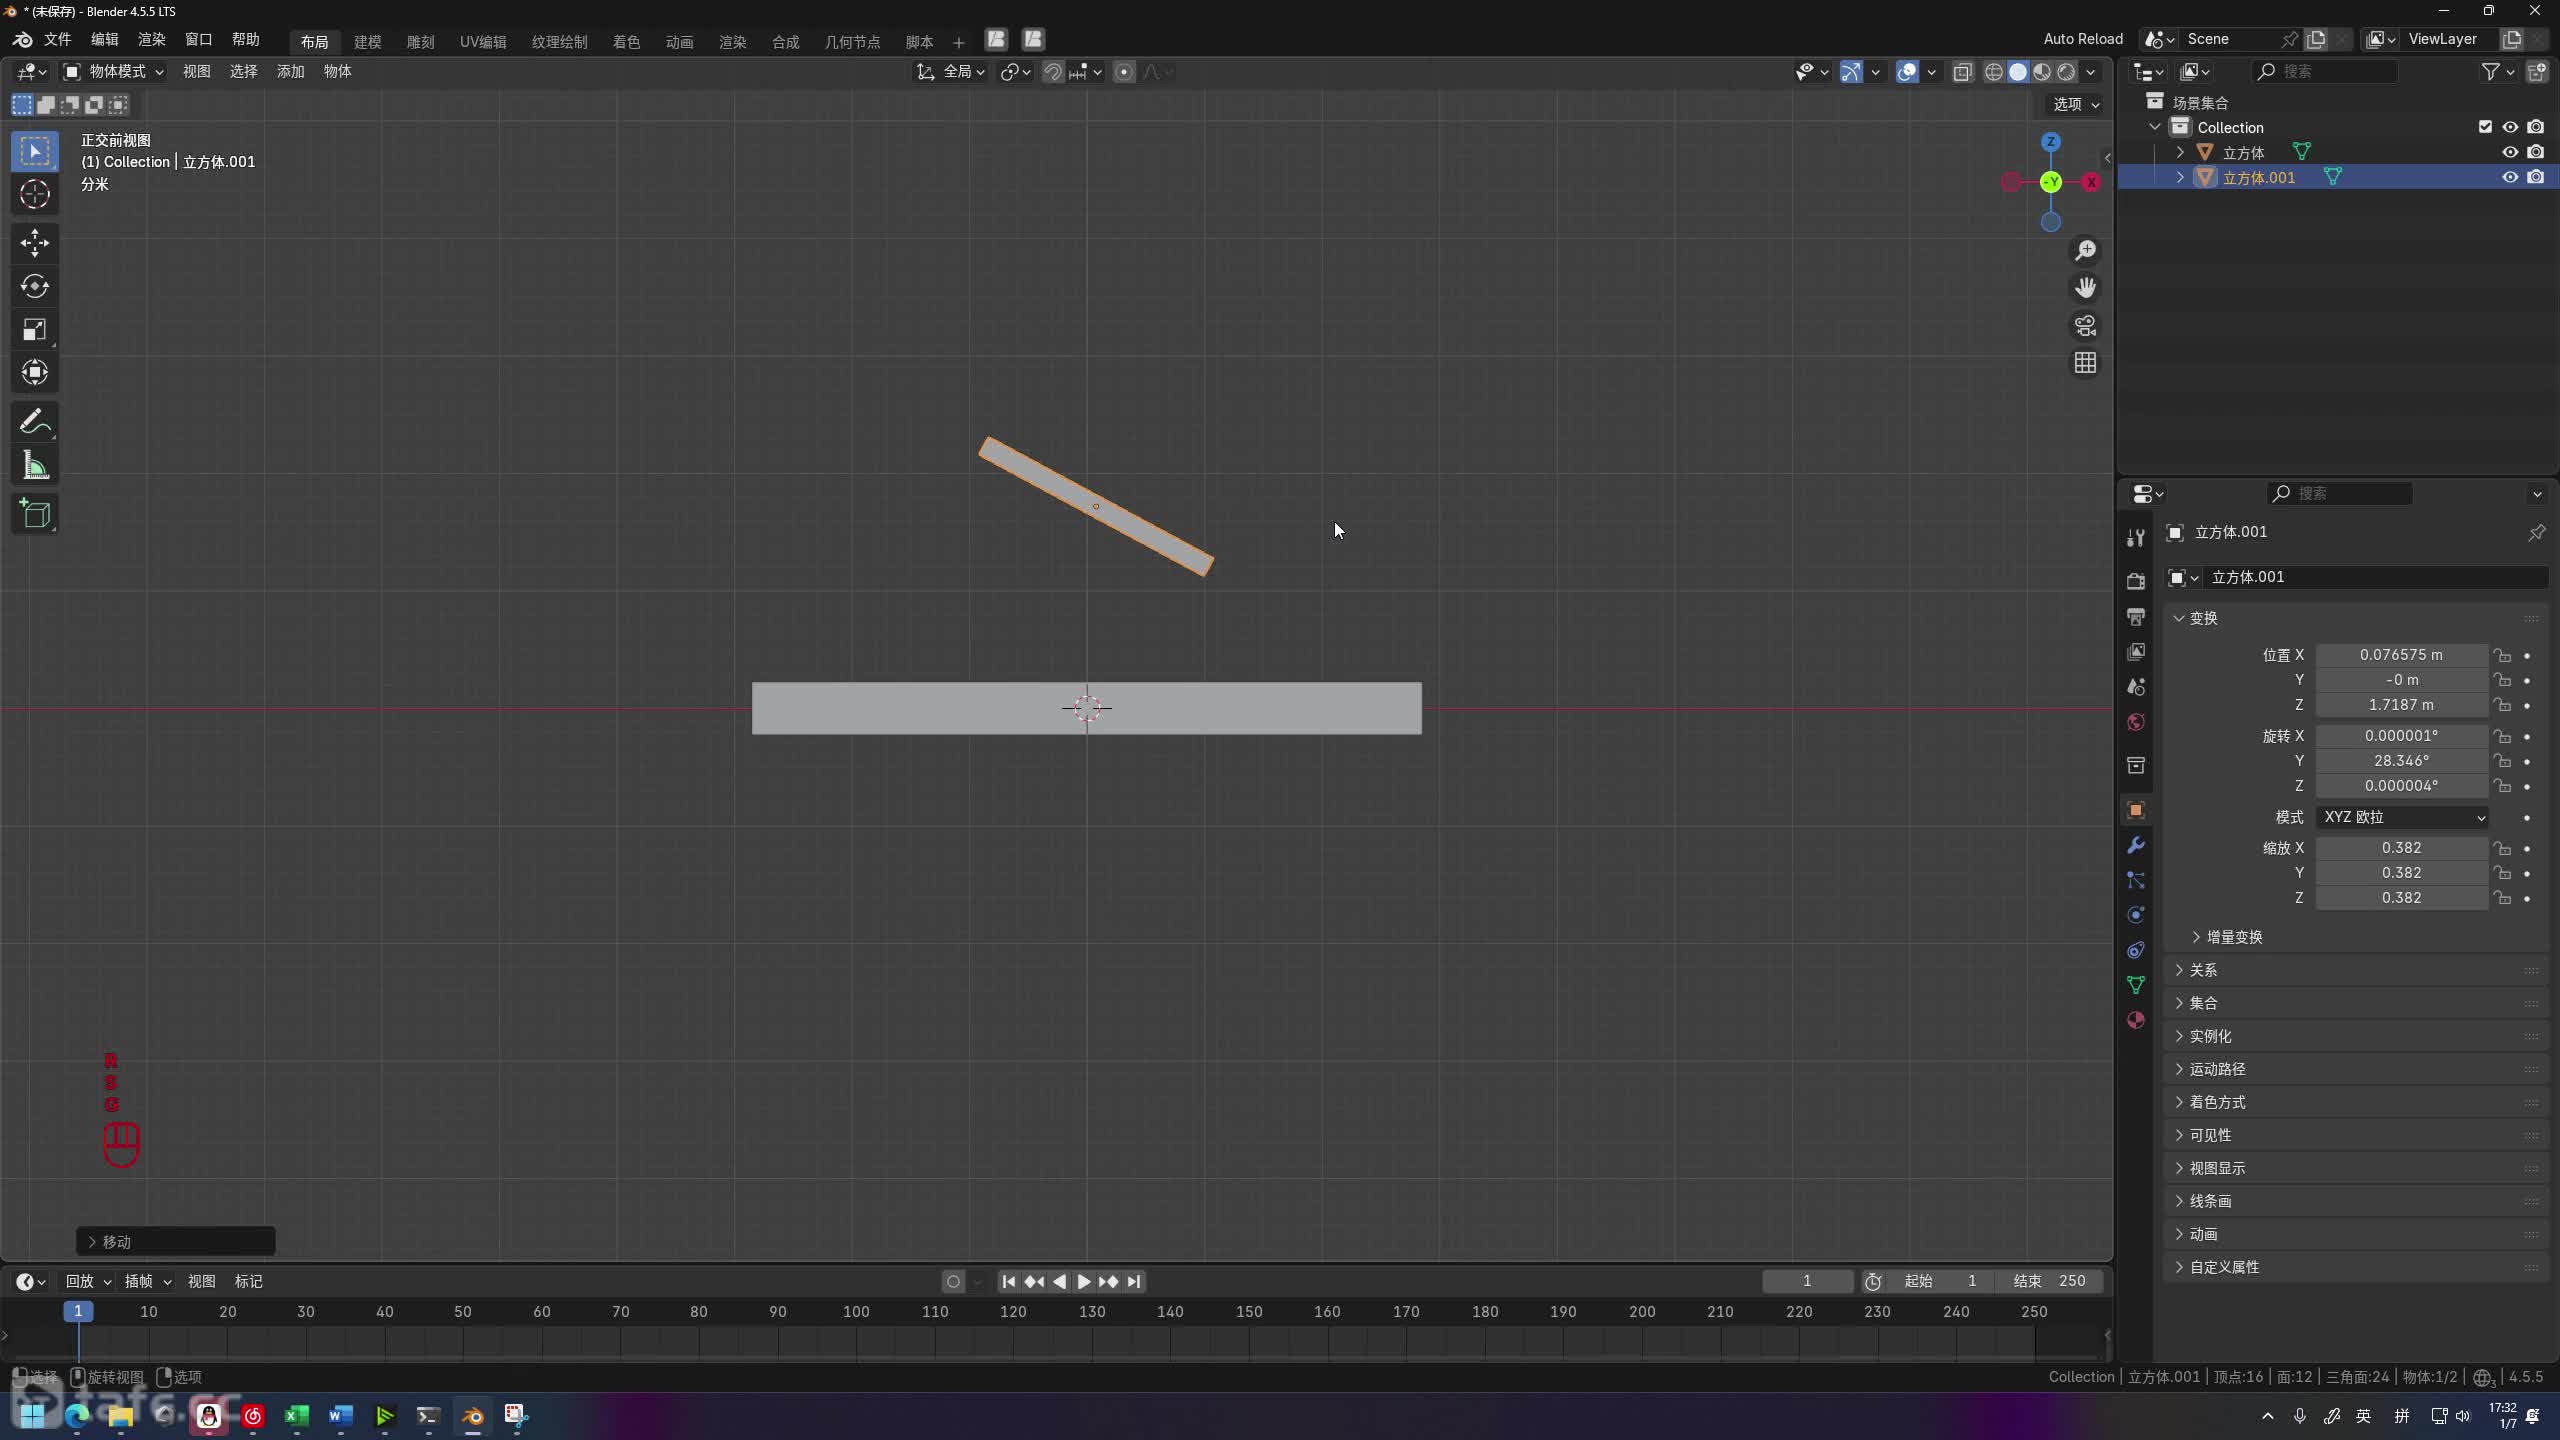Select the Measure ruler tool
The image size is (2560, 1440).
coord(35,466)
